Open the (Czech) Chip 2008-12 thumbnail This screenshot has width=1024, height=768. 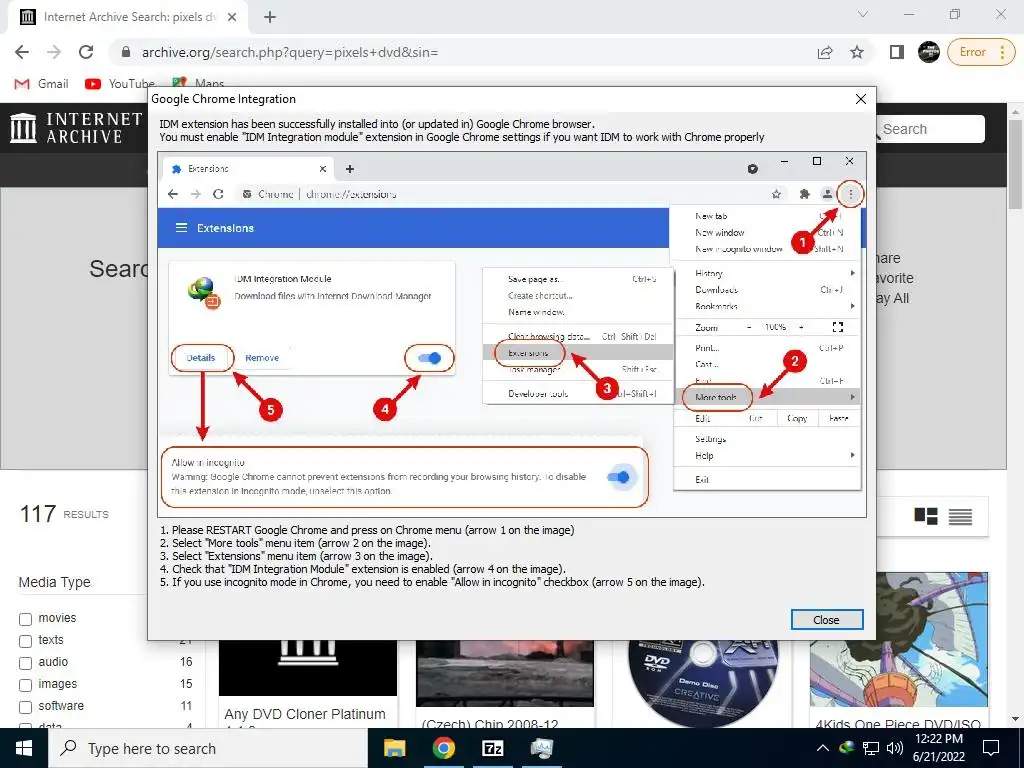click(505, 673)
